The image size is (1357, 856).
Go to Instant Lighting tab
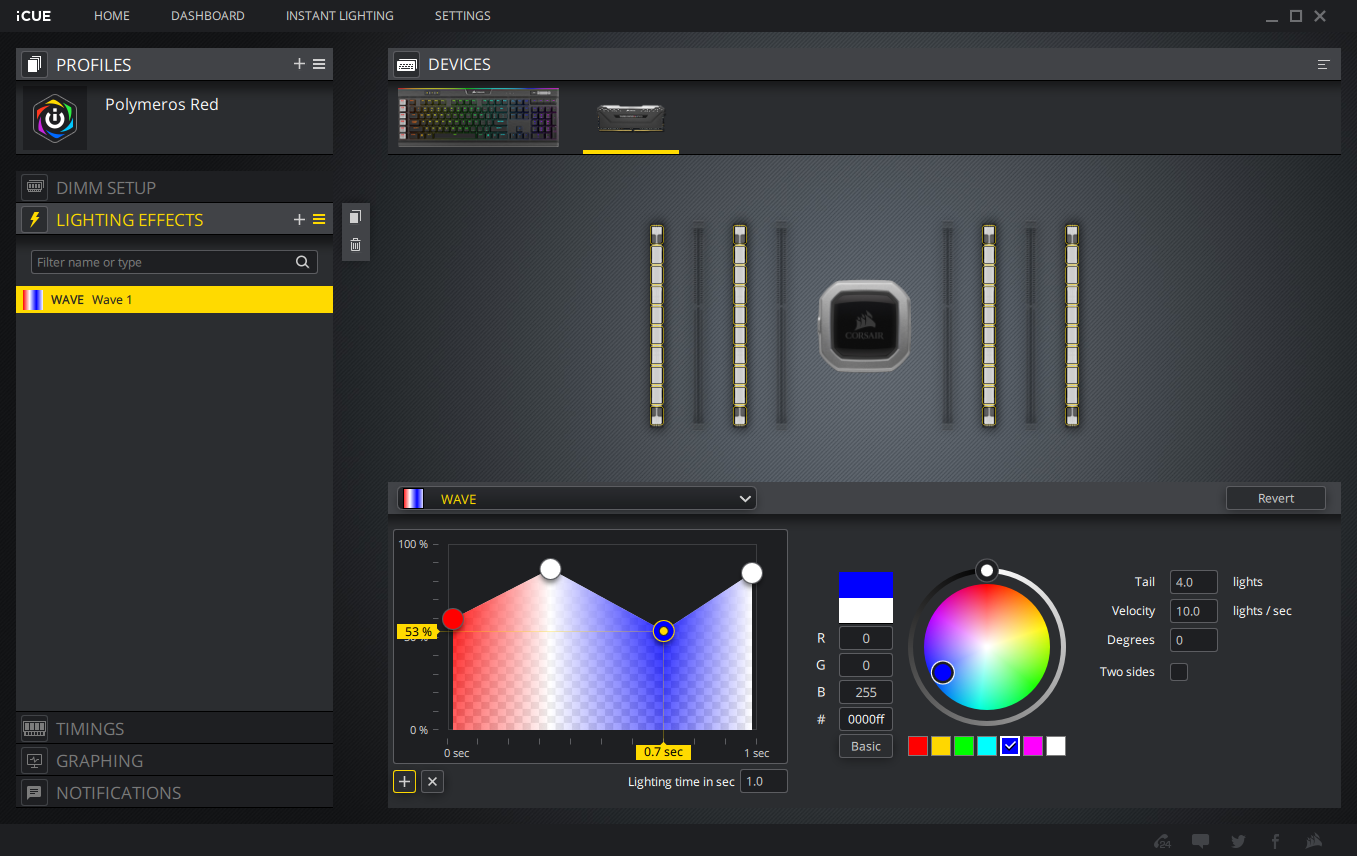[x=339, y=16]
